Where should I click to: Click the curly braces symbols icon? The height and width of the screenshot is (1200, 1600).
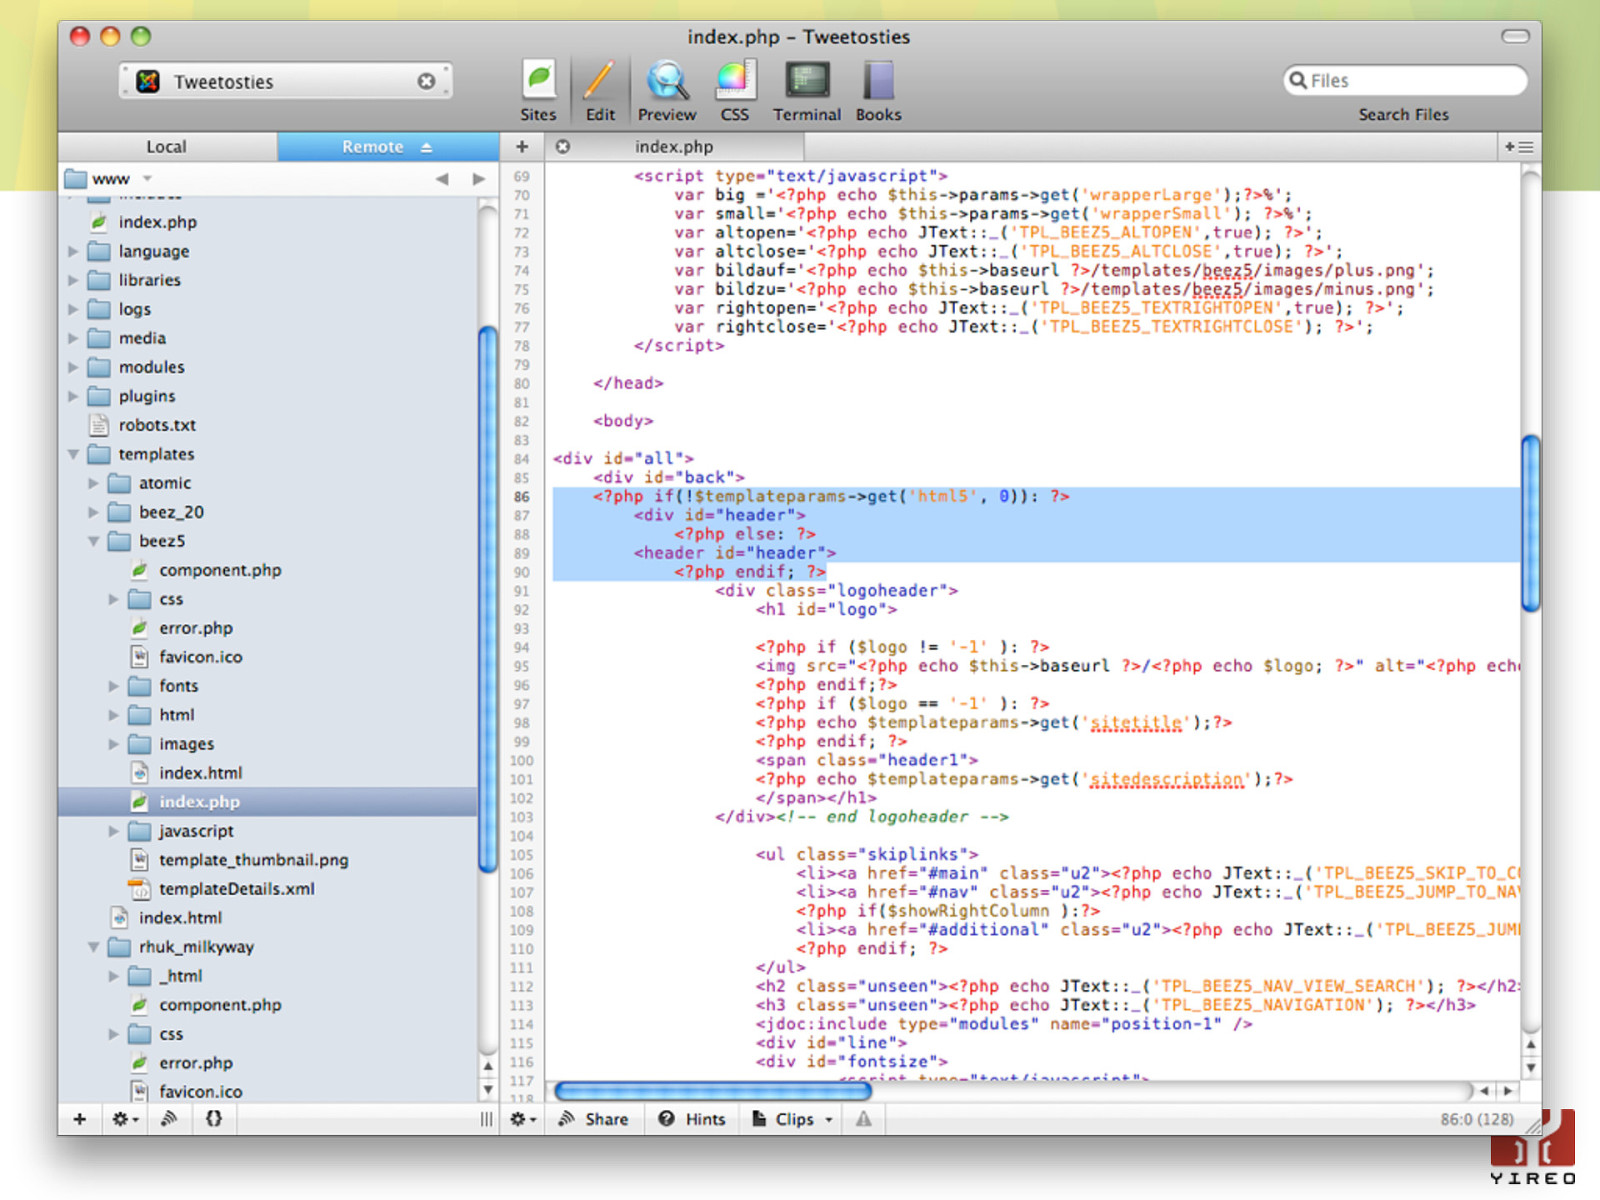(214, 1119)
